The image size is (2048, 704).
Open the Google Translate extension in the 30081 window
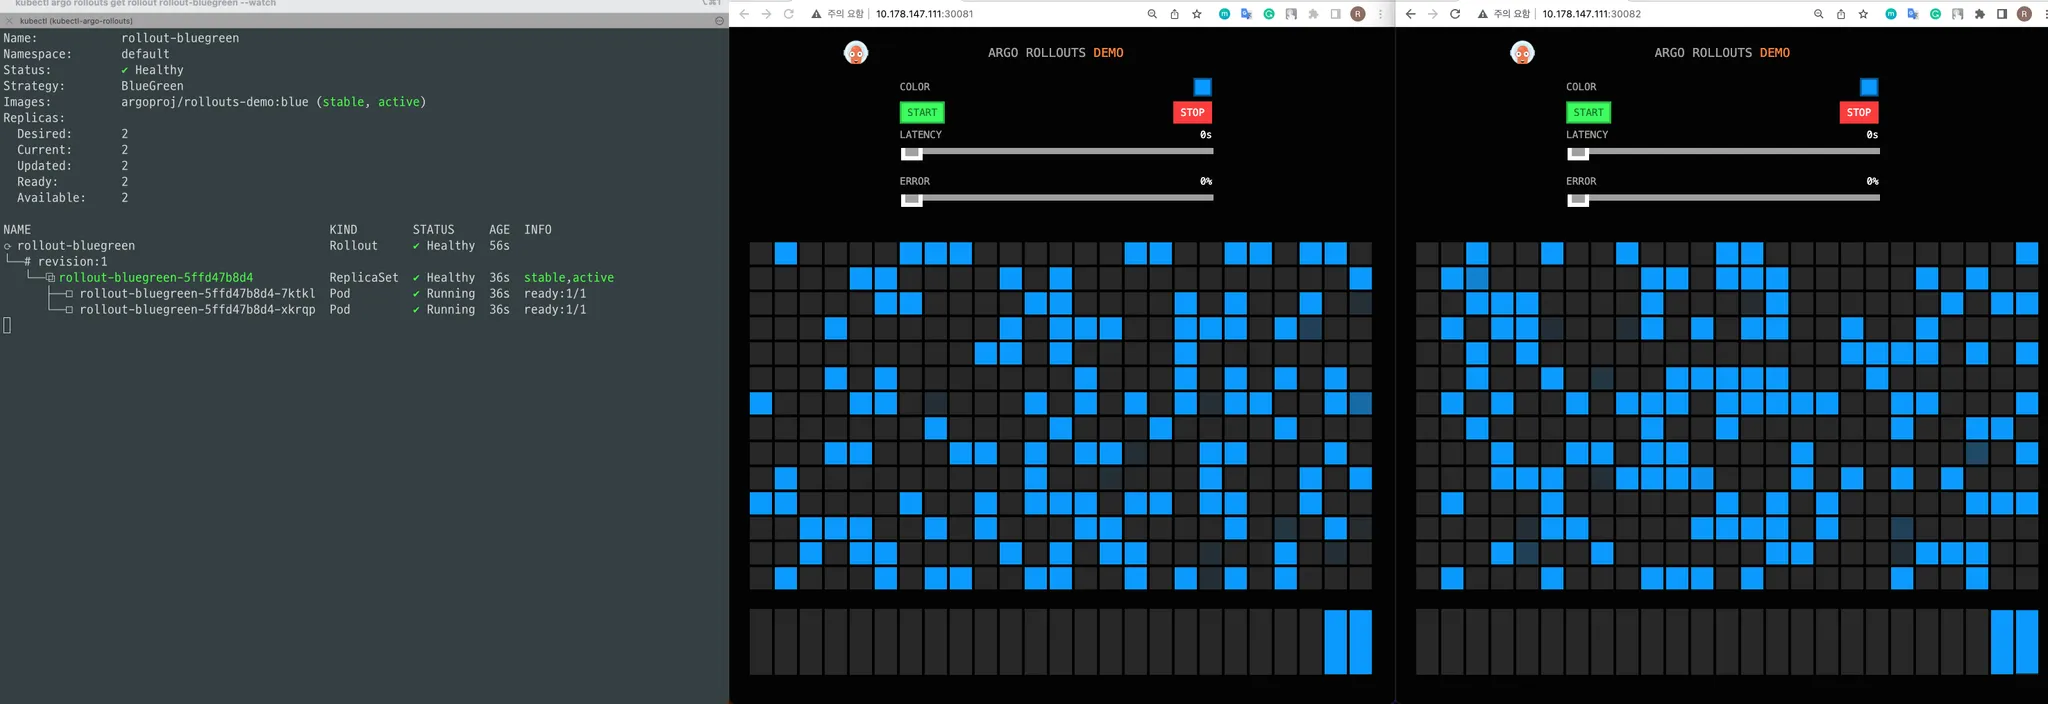click(1247, 14)
